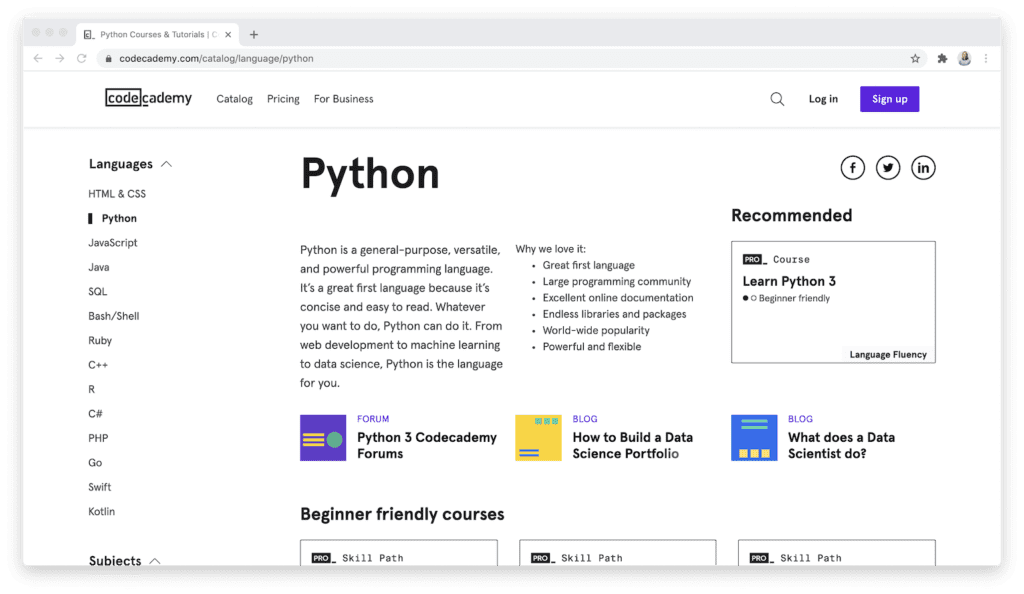The height and width of the screenshot is (594, 1024).
Task: Click the Data Science Portfolio blog icon
Action: click(537, 437)
